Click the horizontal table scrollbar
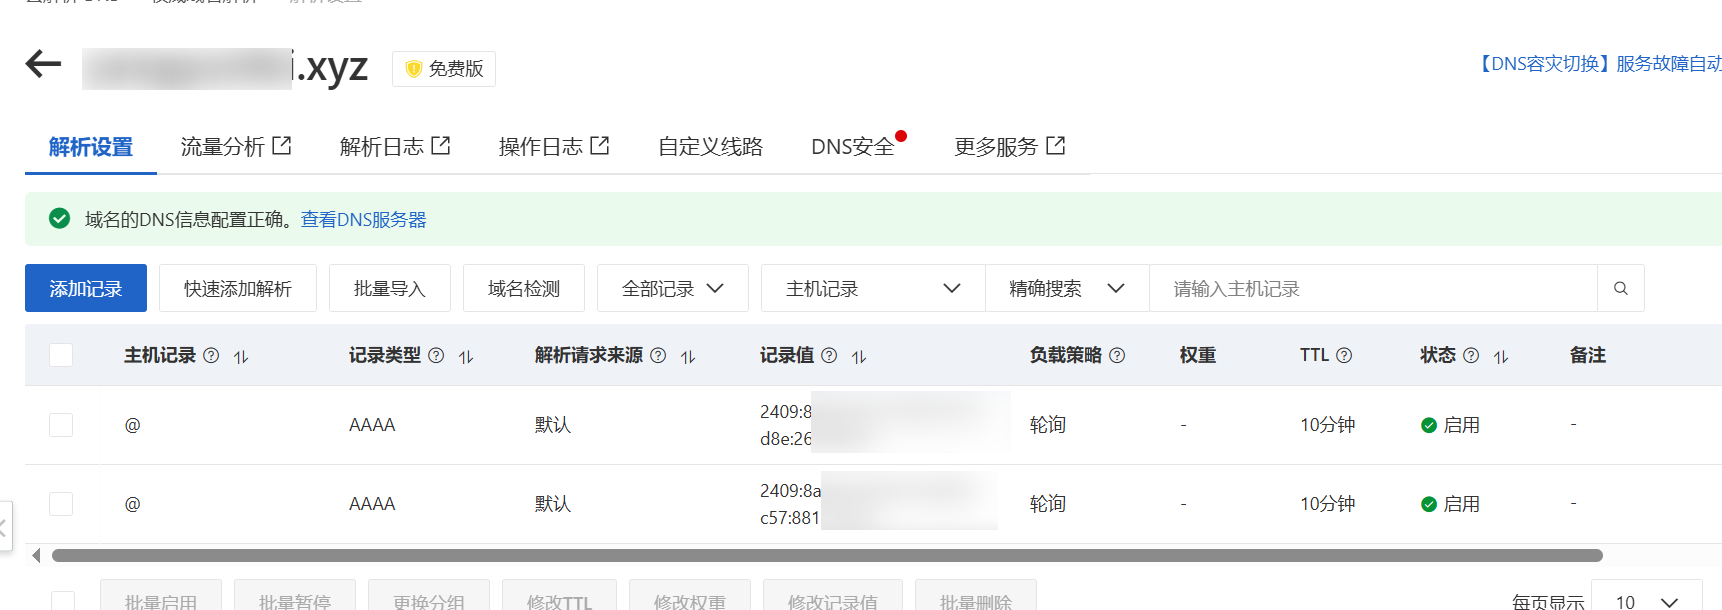 [x=826, y=555]
